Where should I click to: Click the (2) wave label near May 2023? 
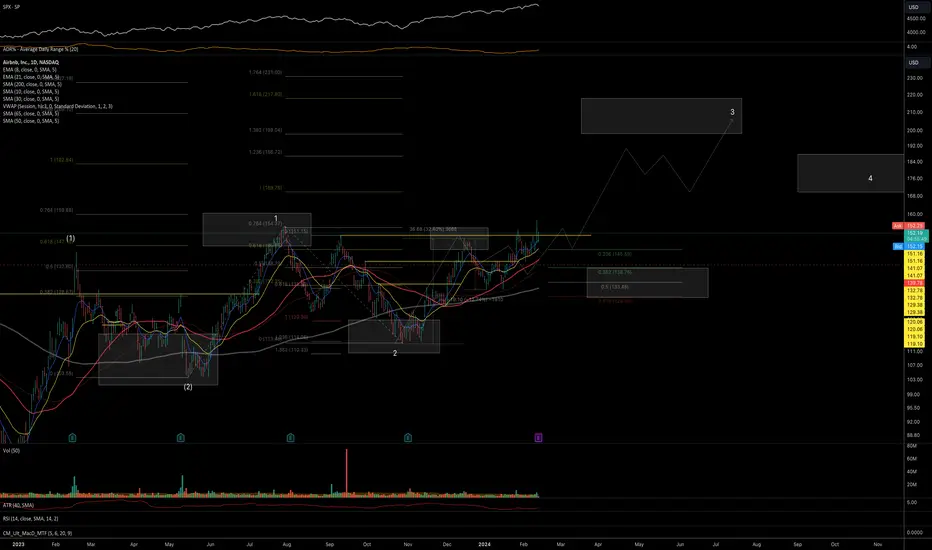point(188,387)
